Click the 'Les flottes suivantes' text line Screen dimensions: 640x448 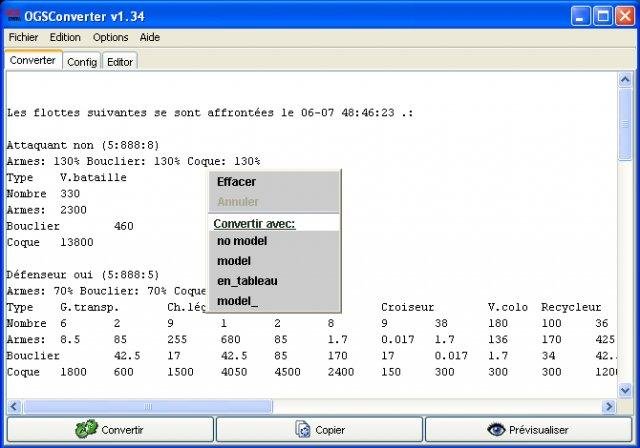[x=210, y=113]
